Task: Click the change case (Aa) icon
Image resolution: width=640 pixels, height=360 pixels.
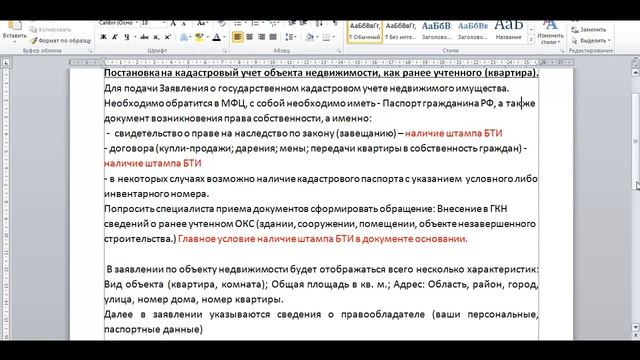Action: (x=201, y=23)
